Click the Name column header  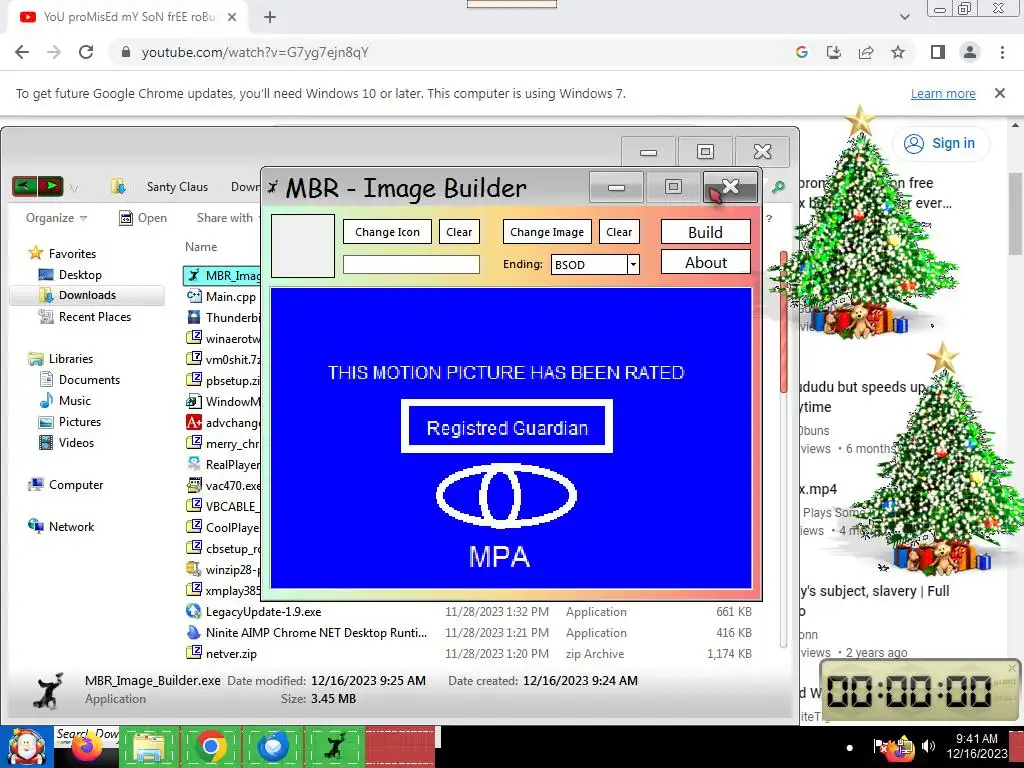click(200, 247)
